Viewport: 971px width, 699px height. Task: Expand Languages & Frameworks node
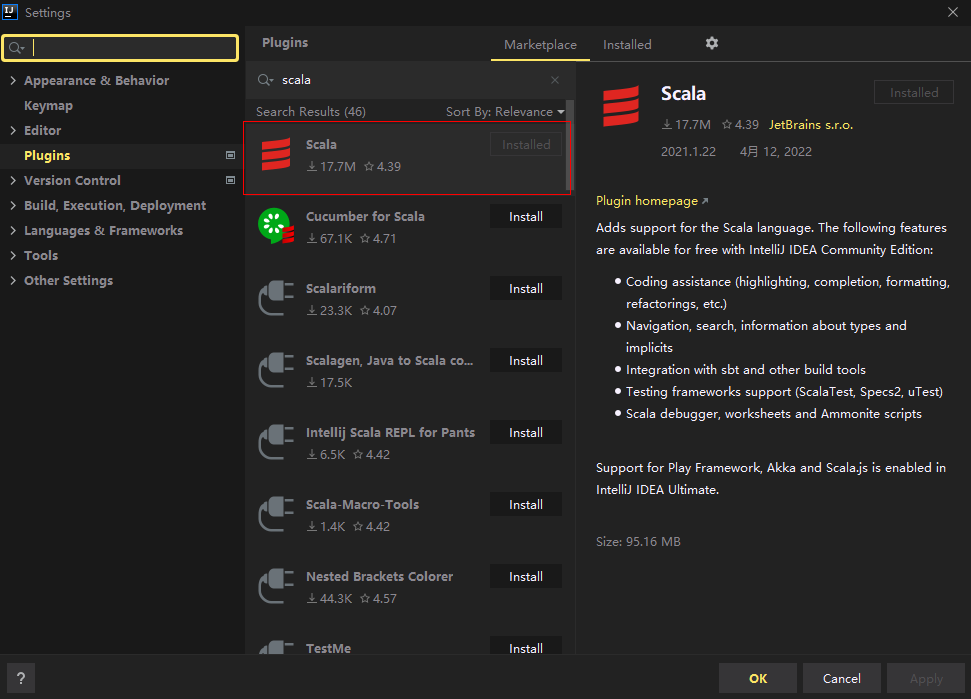(x=13, y=230)
